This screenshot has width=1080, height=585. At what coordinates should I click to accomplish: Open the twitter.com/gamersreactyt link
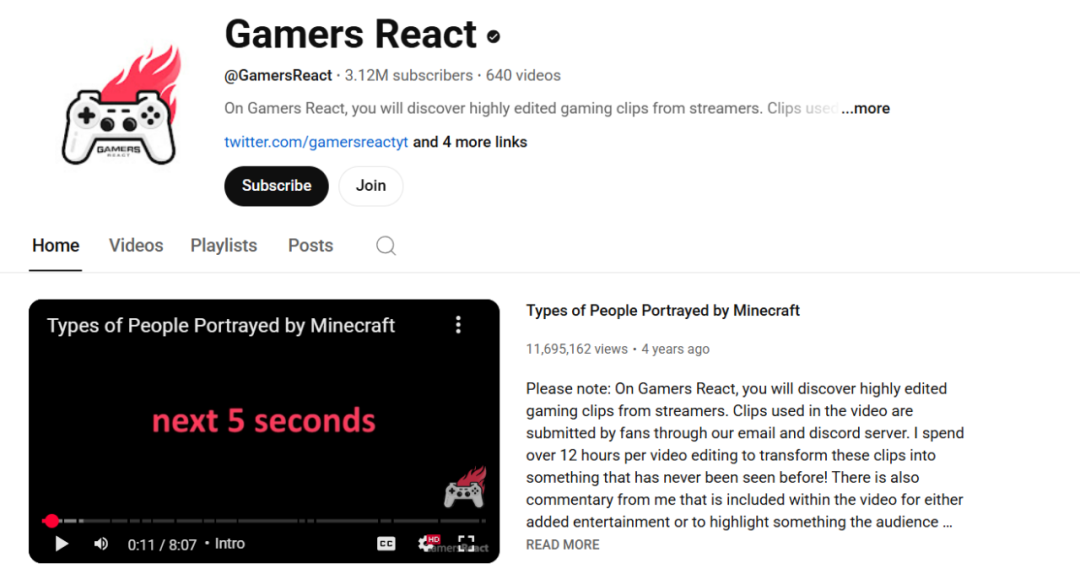point(316,142)
